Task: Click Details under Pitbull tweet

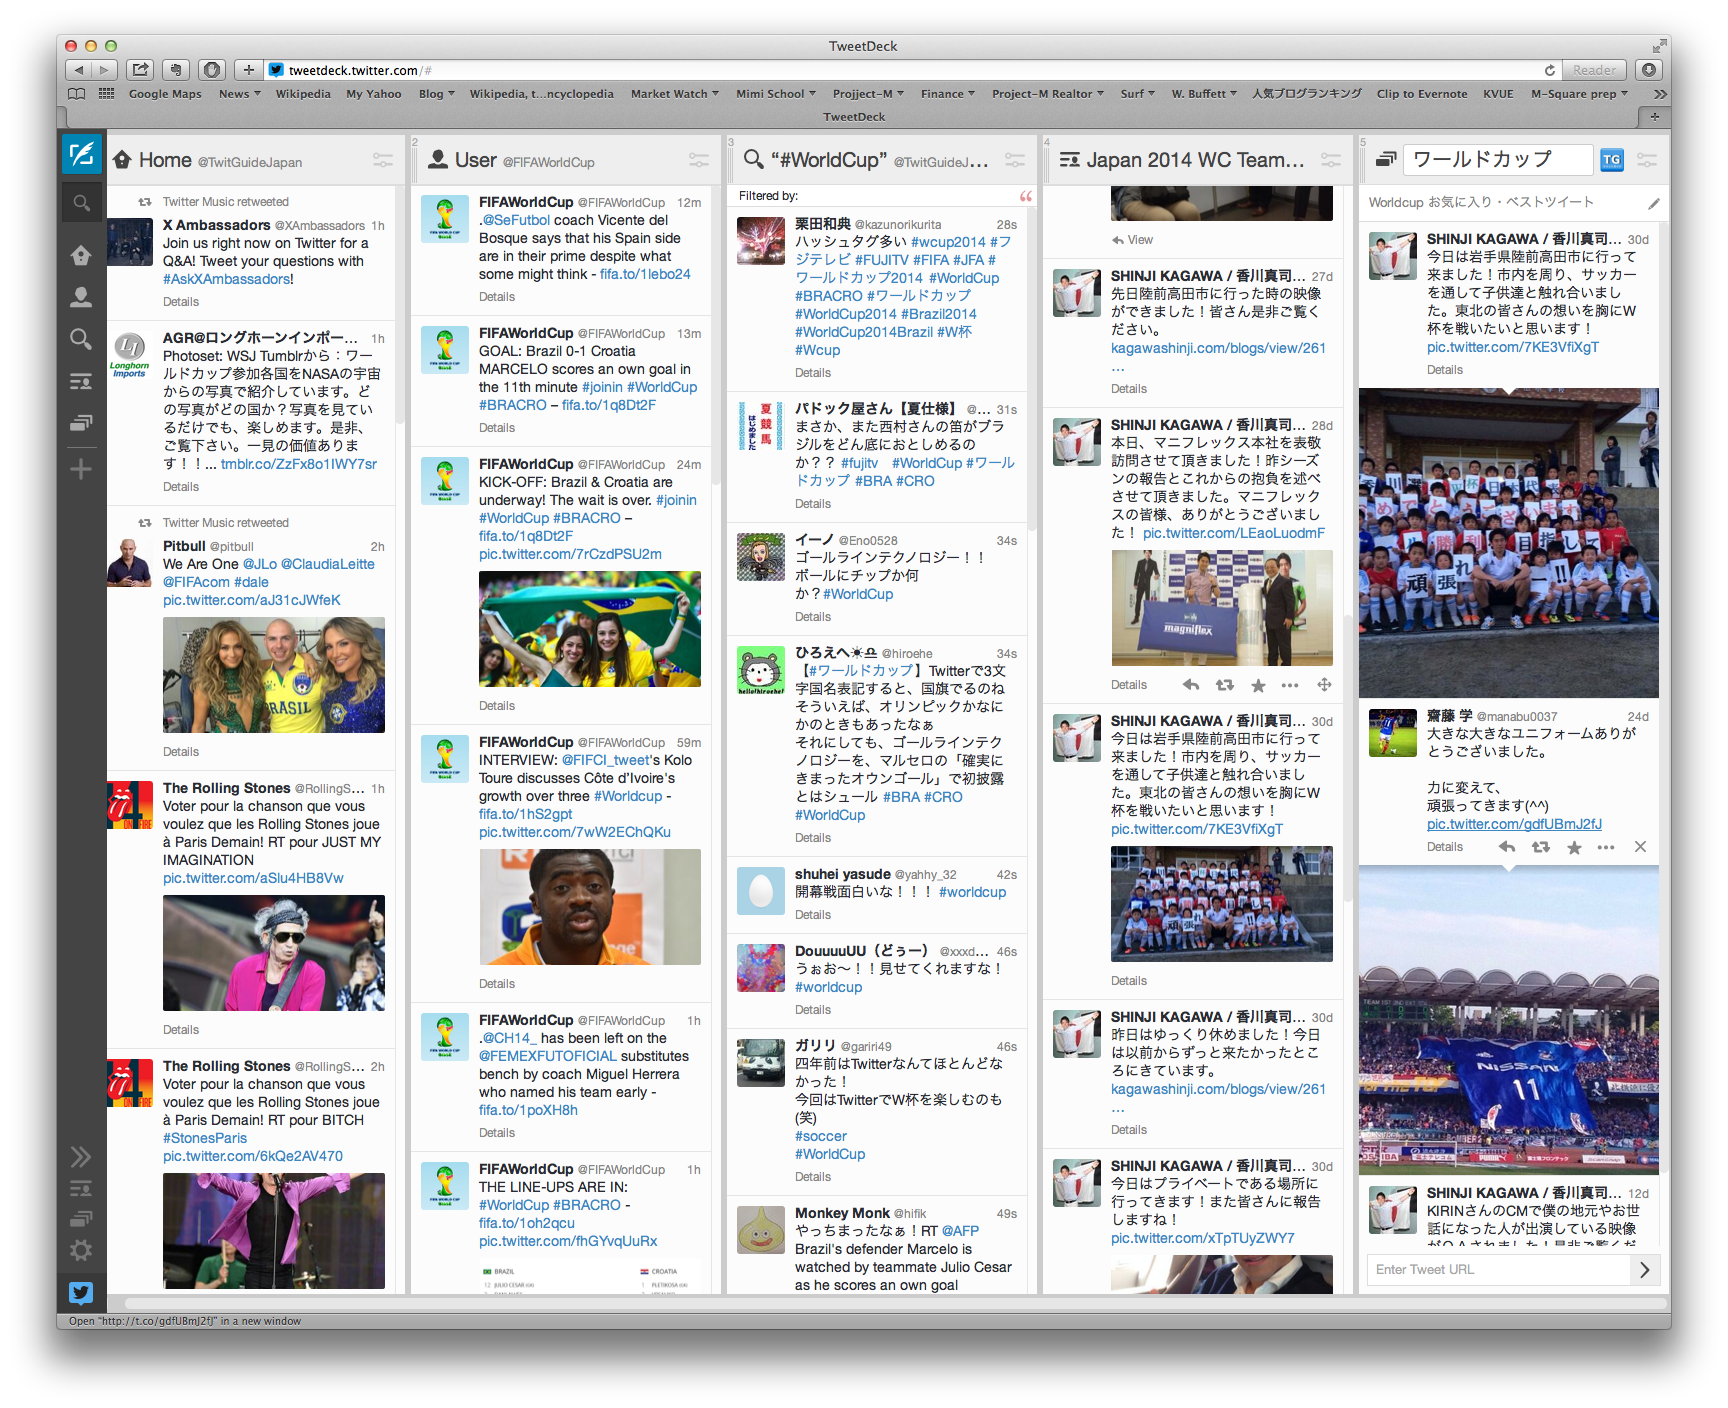Action: (x=181, y=752)
